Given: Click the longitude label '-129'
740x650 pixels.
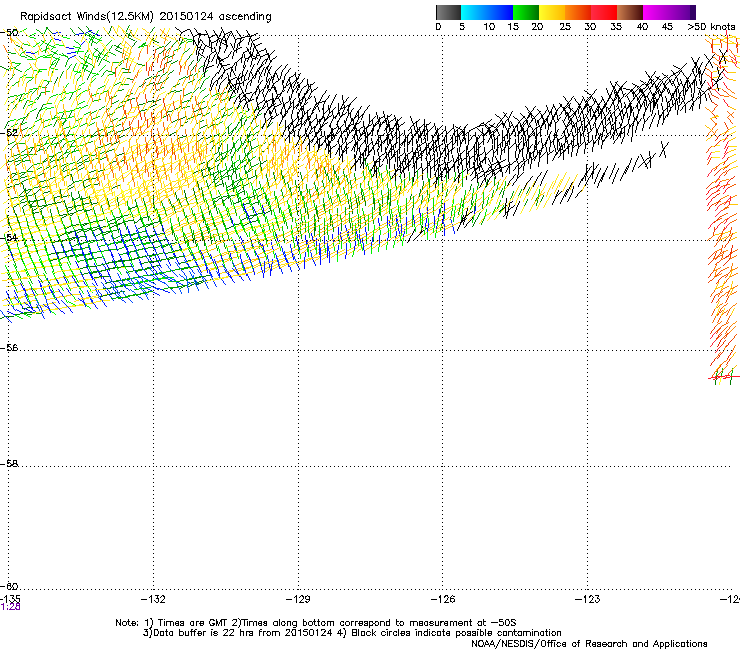Looking at the screenshot, I should (298, 599).
